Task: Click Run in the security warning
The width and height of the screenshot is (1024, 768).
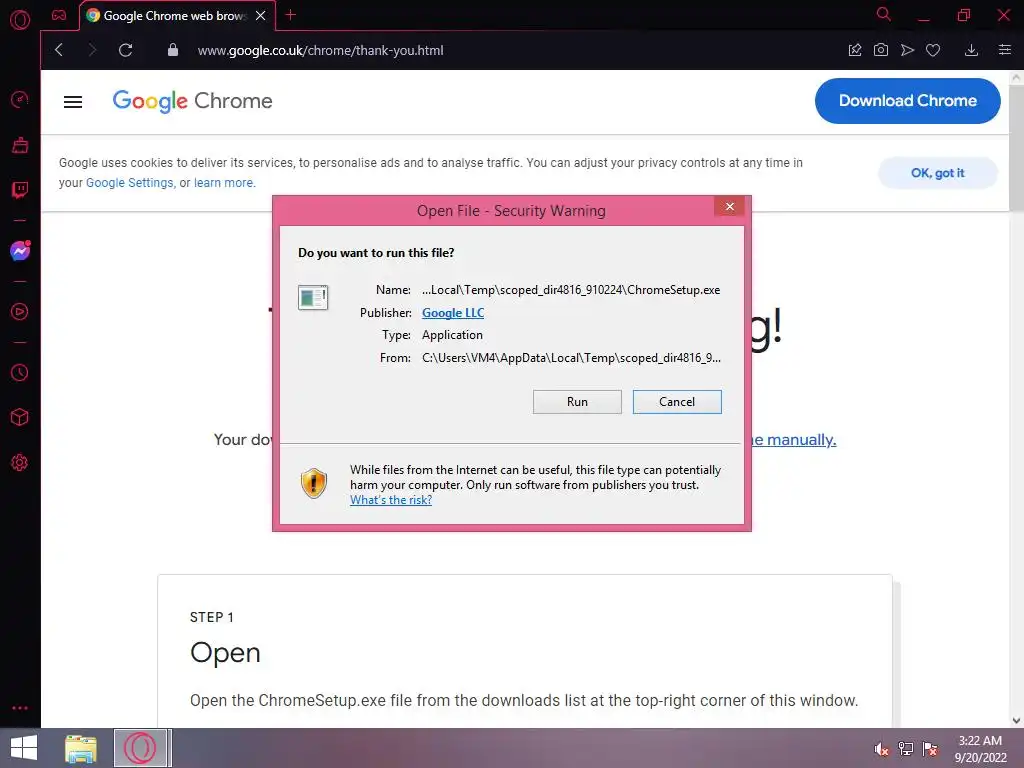Action: [577, 402]
